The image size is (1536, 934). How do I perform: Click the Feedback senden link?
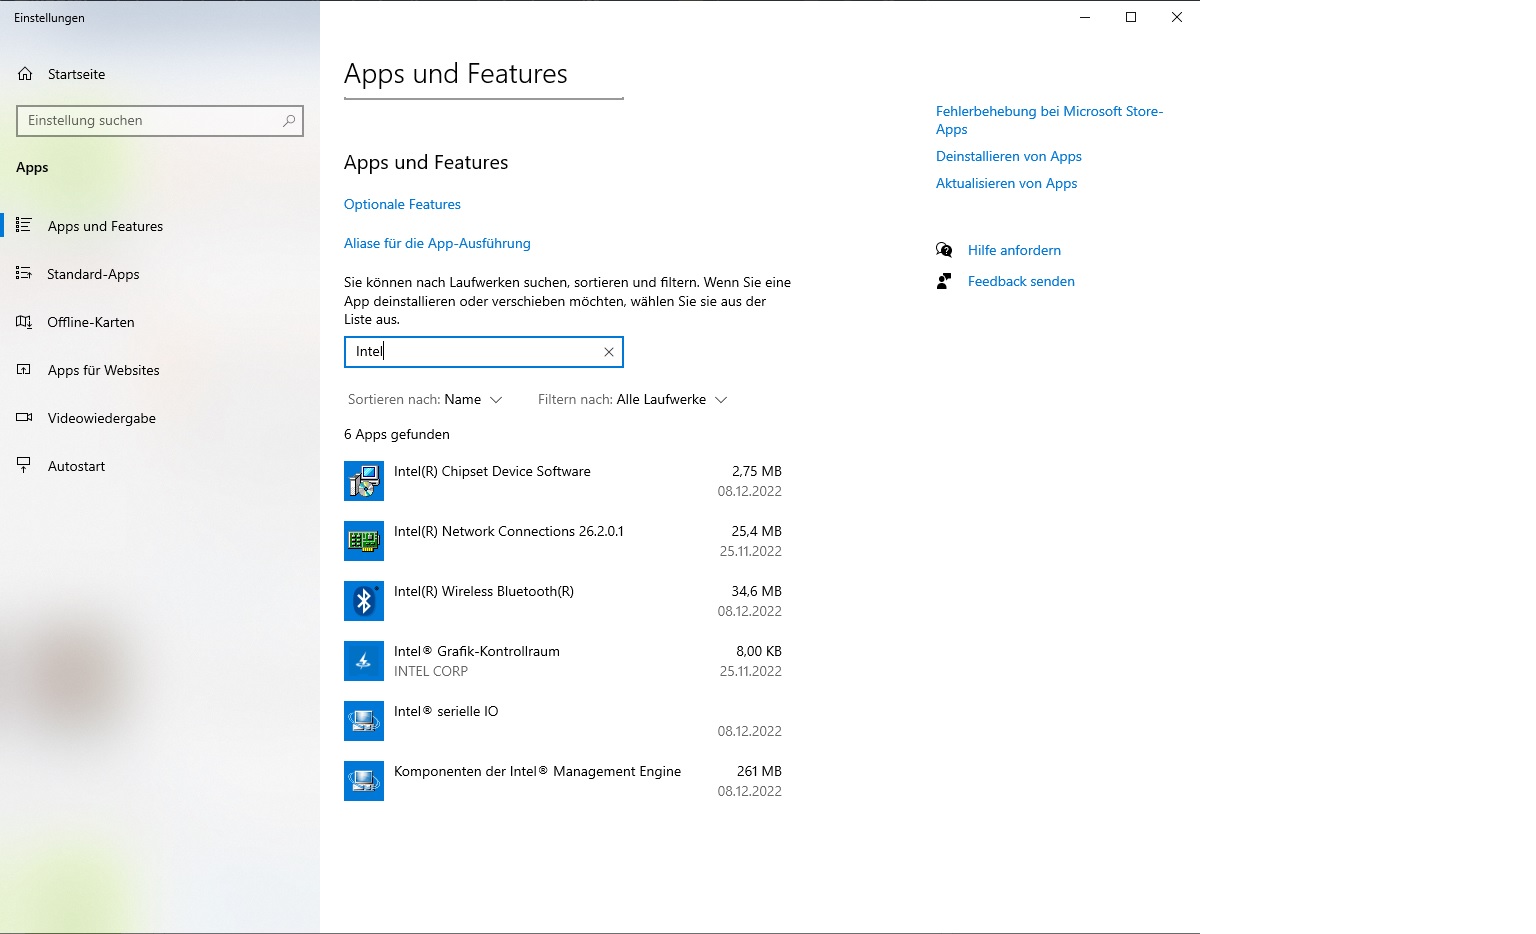[1021, 281]
